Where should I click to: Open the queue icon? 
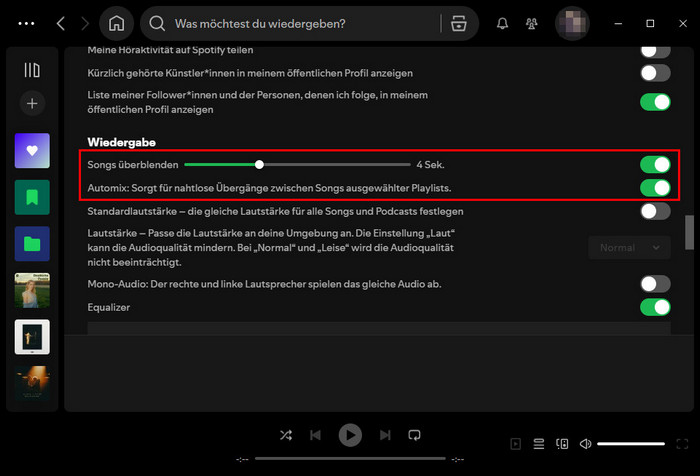coord(538,443)
